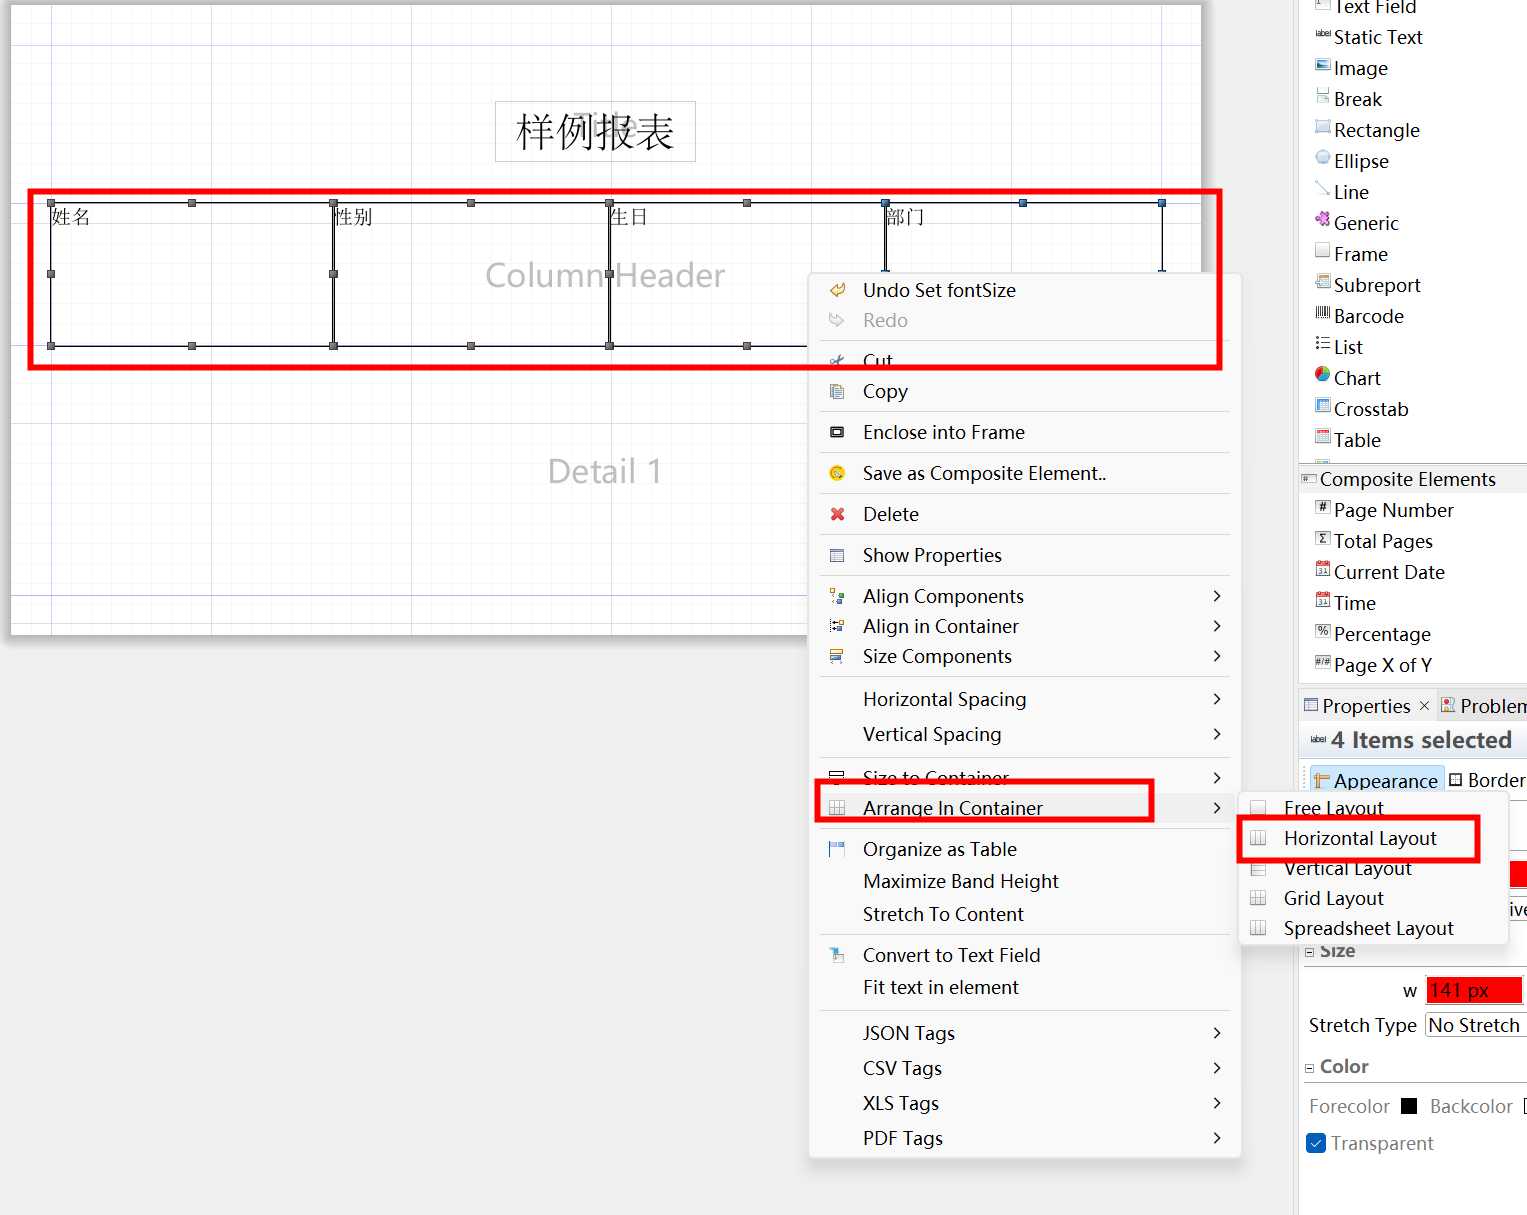The image size is (1527, 1215).
Task: Click Enclose into Frame option
Action: 943,432
